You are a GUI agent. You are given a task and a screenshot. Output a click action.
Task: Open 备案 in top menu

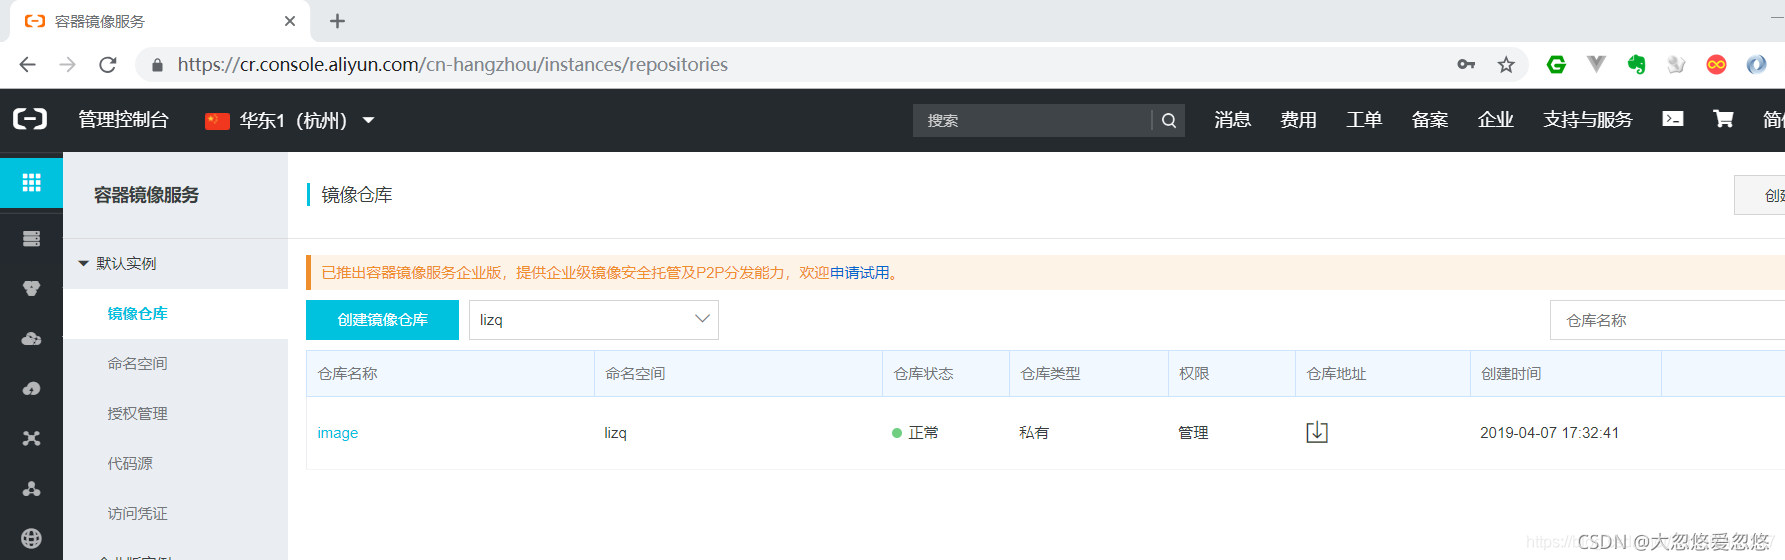1430,120
